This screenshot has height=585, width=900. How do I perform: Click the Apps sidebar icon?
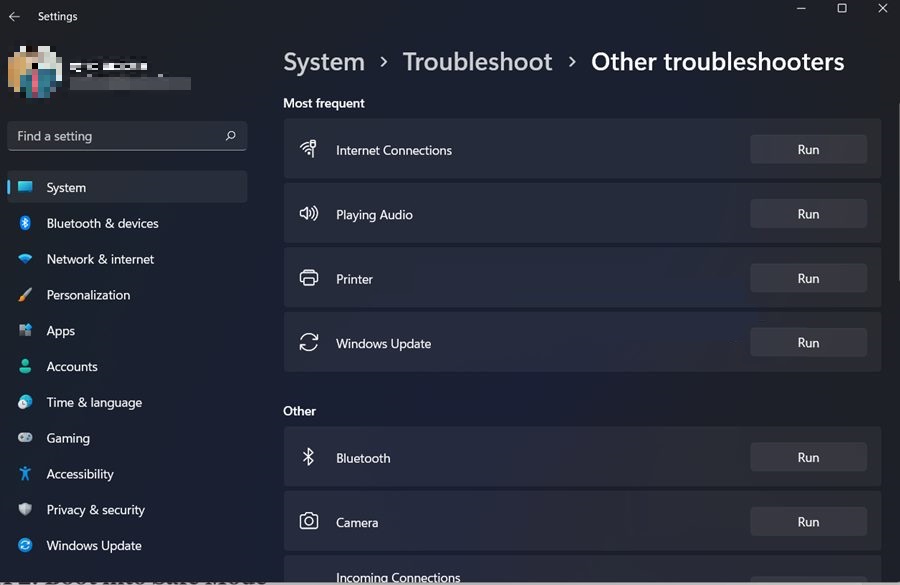[25, 330]
